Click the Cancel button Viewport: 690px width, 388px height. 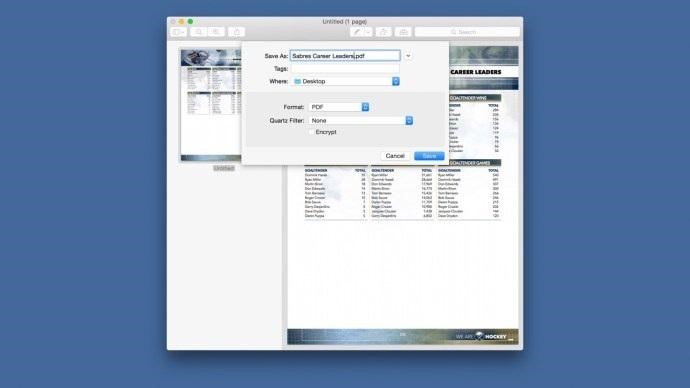point(395,156)
